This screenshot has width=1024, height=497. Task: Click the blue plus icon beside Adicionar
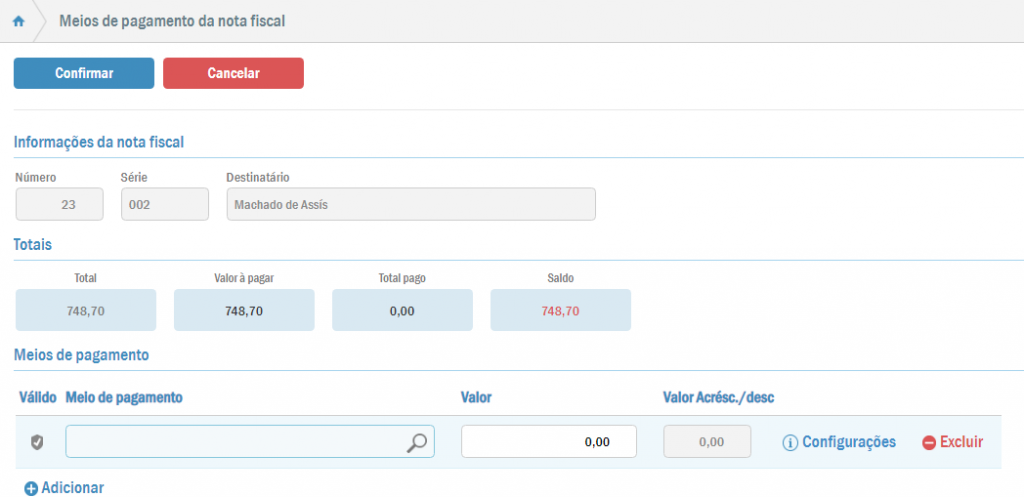pyautogui.click(x=30, y=488)
